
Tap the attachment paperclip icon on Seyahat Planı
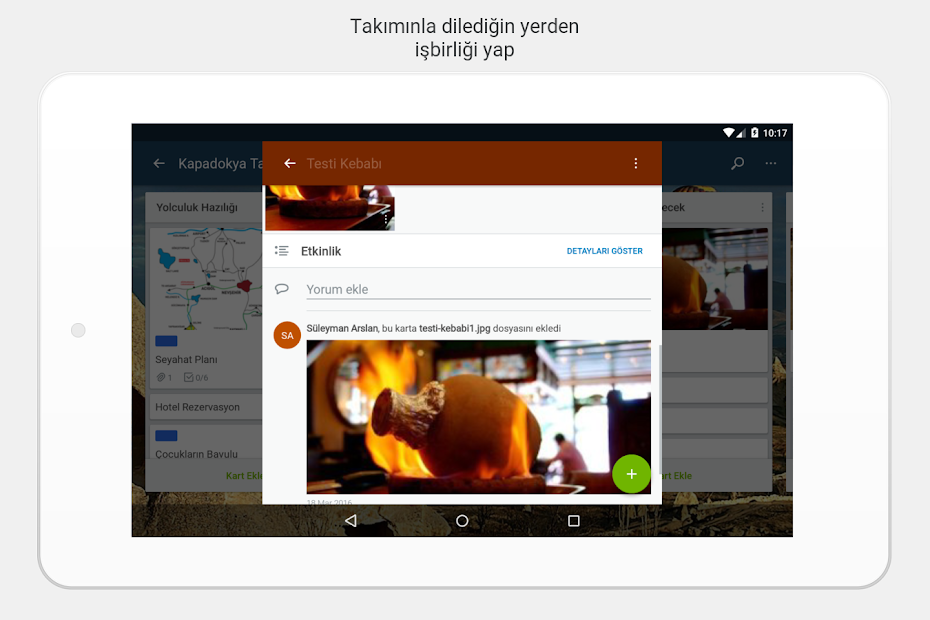click(161, 377)
